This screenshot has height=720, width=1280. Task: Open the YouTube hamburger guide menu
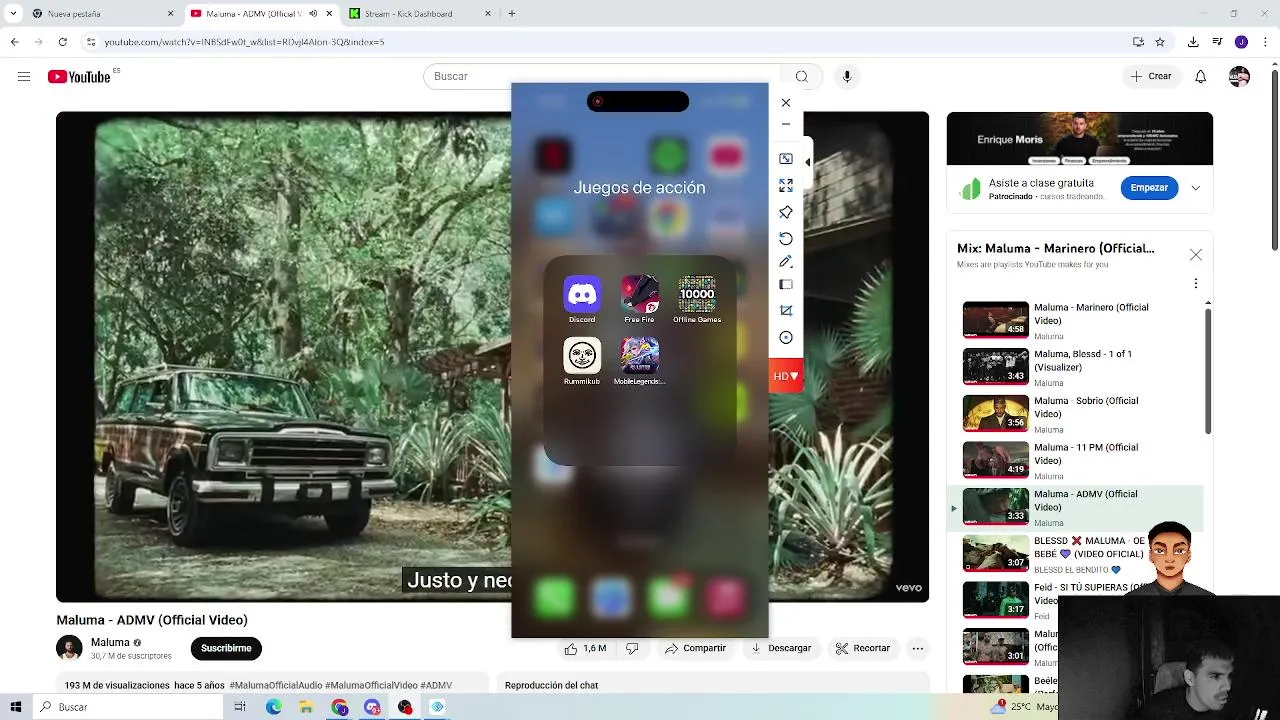[x=24, y=76]
